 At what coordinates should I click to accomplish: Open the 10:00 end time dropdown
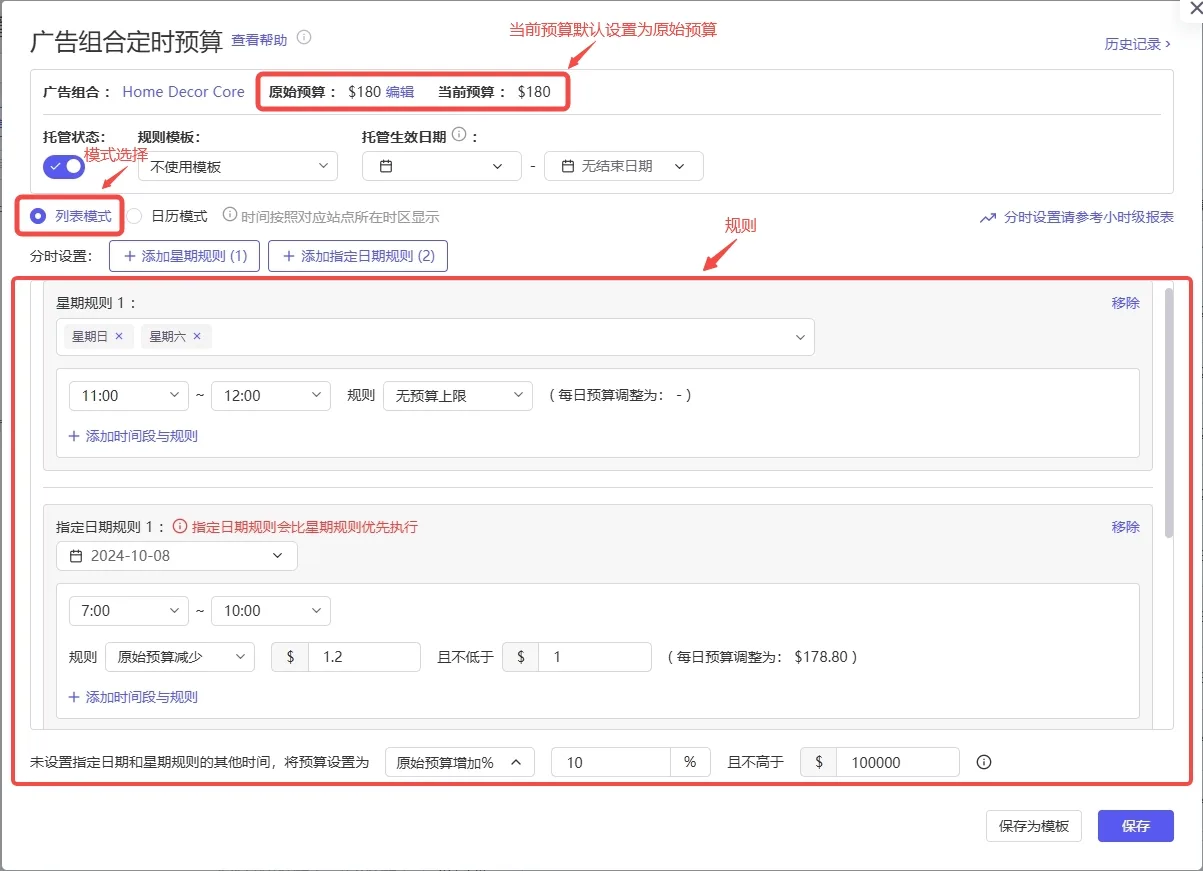(271, 611)
